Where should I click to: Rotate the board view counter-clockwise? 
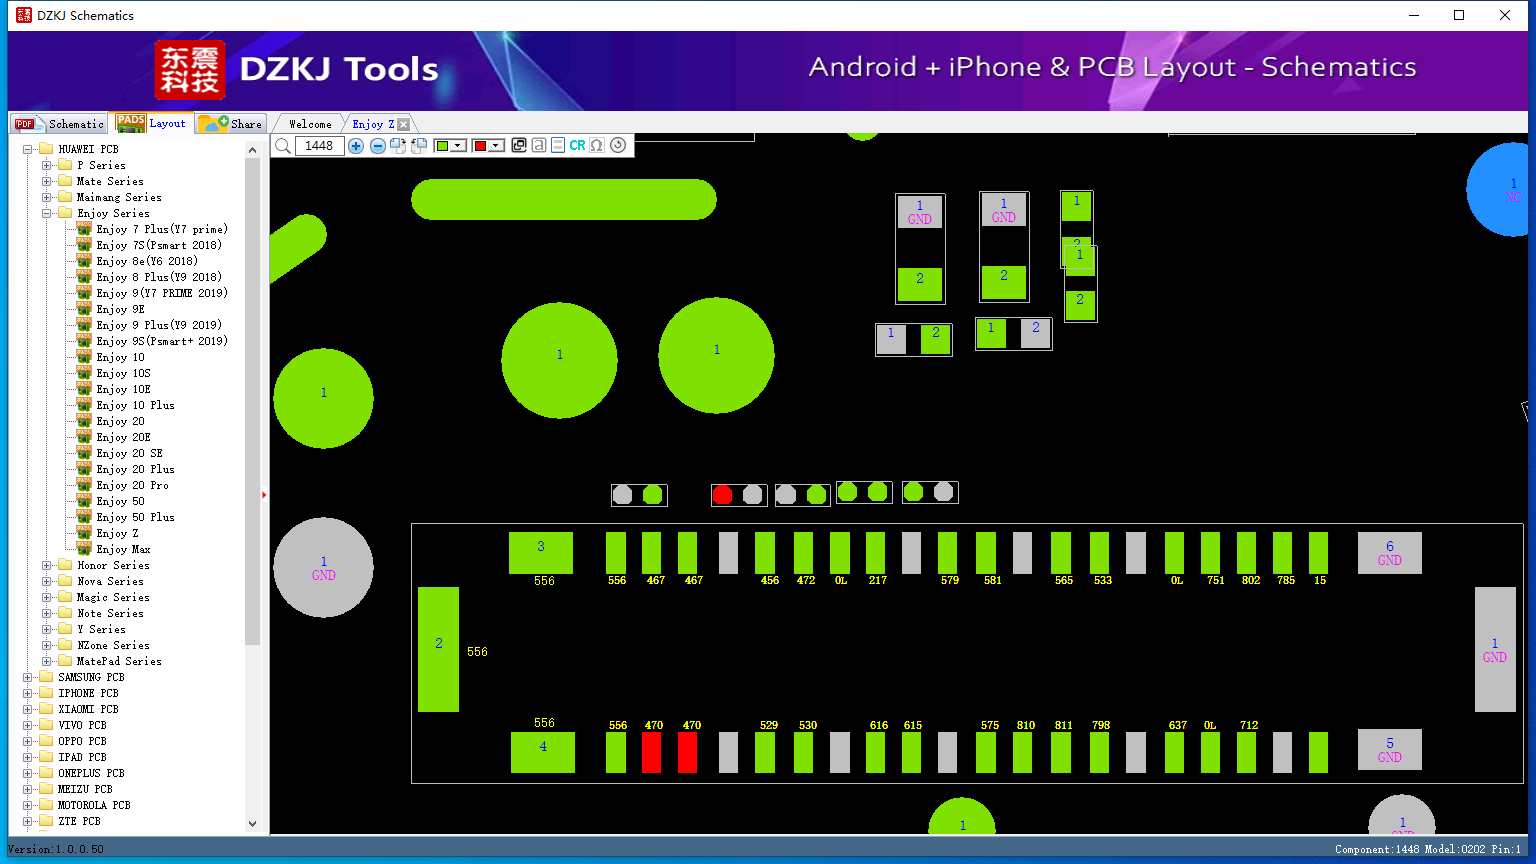pyautogui.click(x=419, y=145)
